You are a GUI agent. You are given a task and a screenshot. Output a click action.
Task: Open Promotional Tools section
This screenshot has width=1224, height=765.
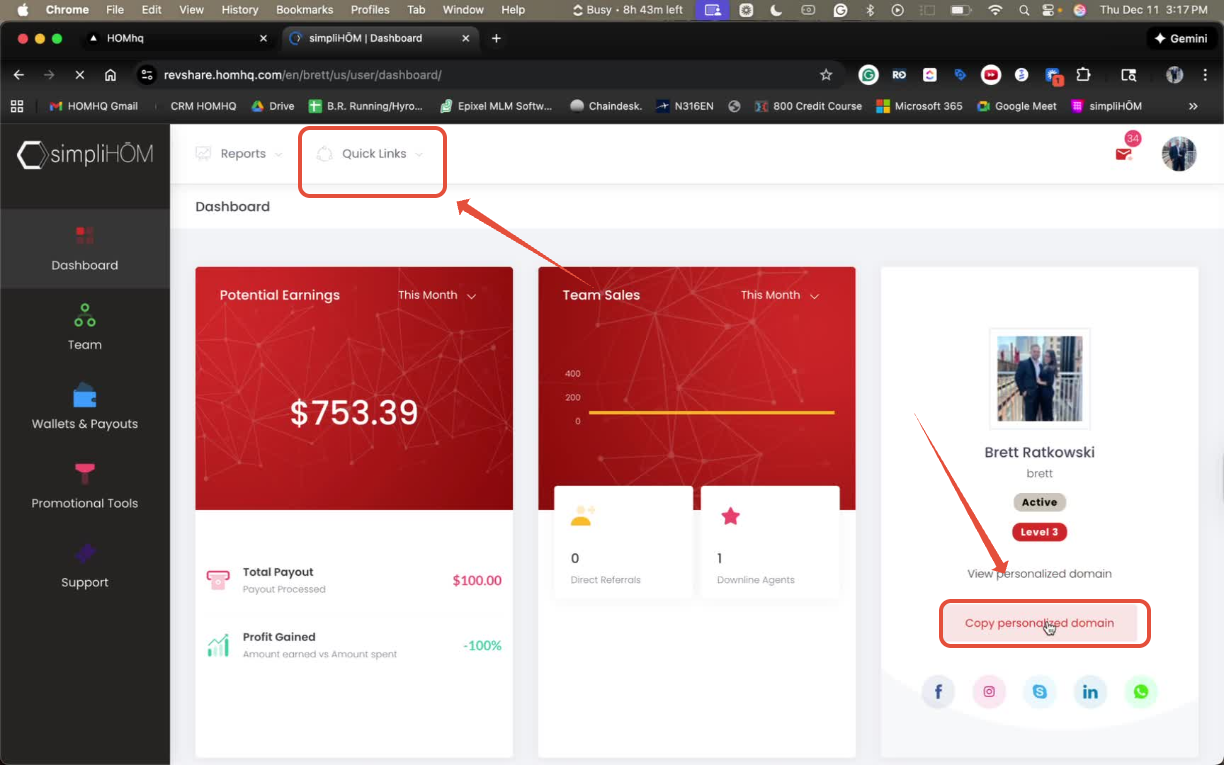coord(85,487)
